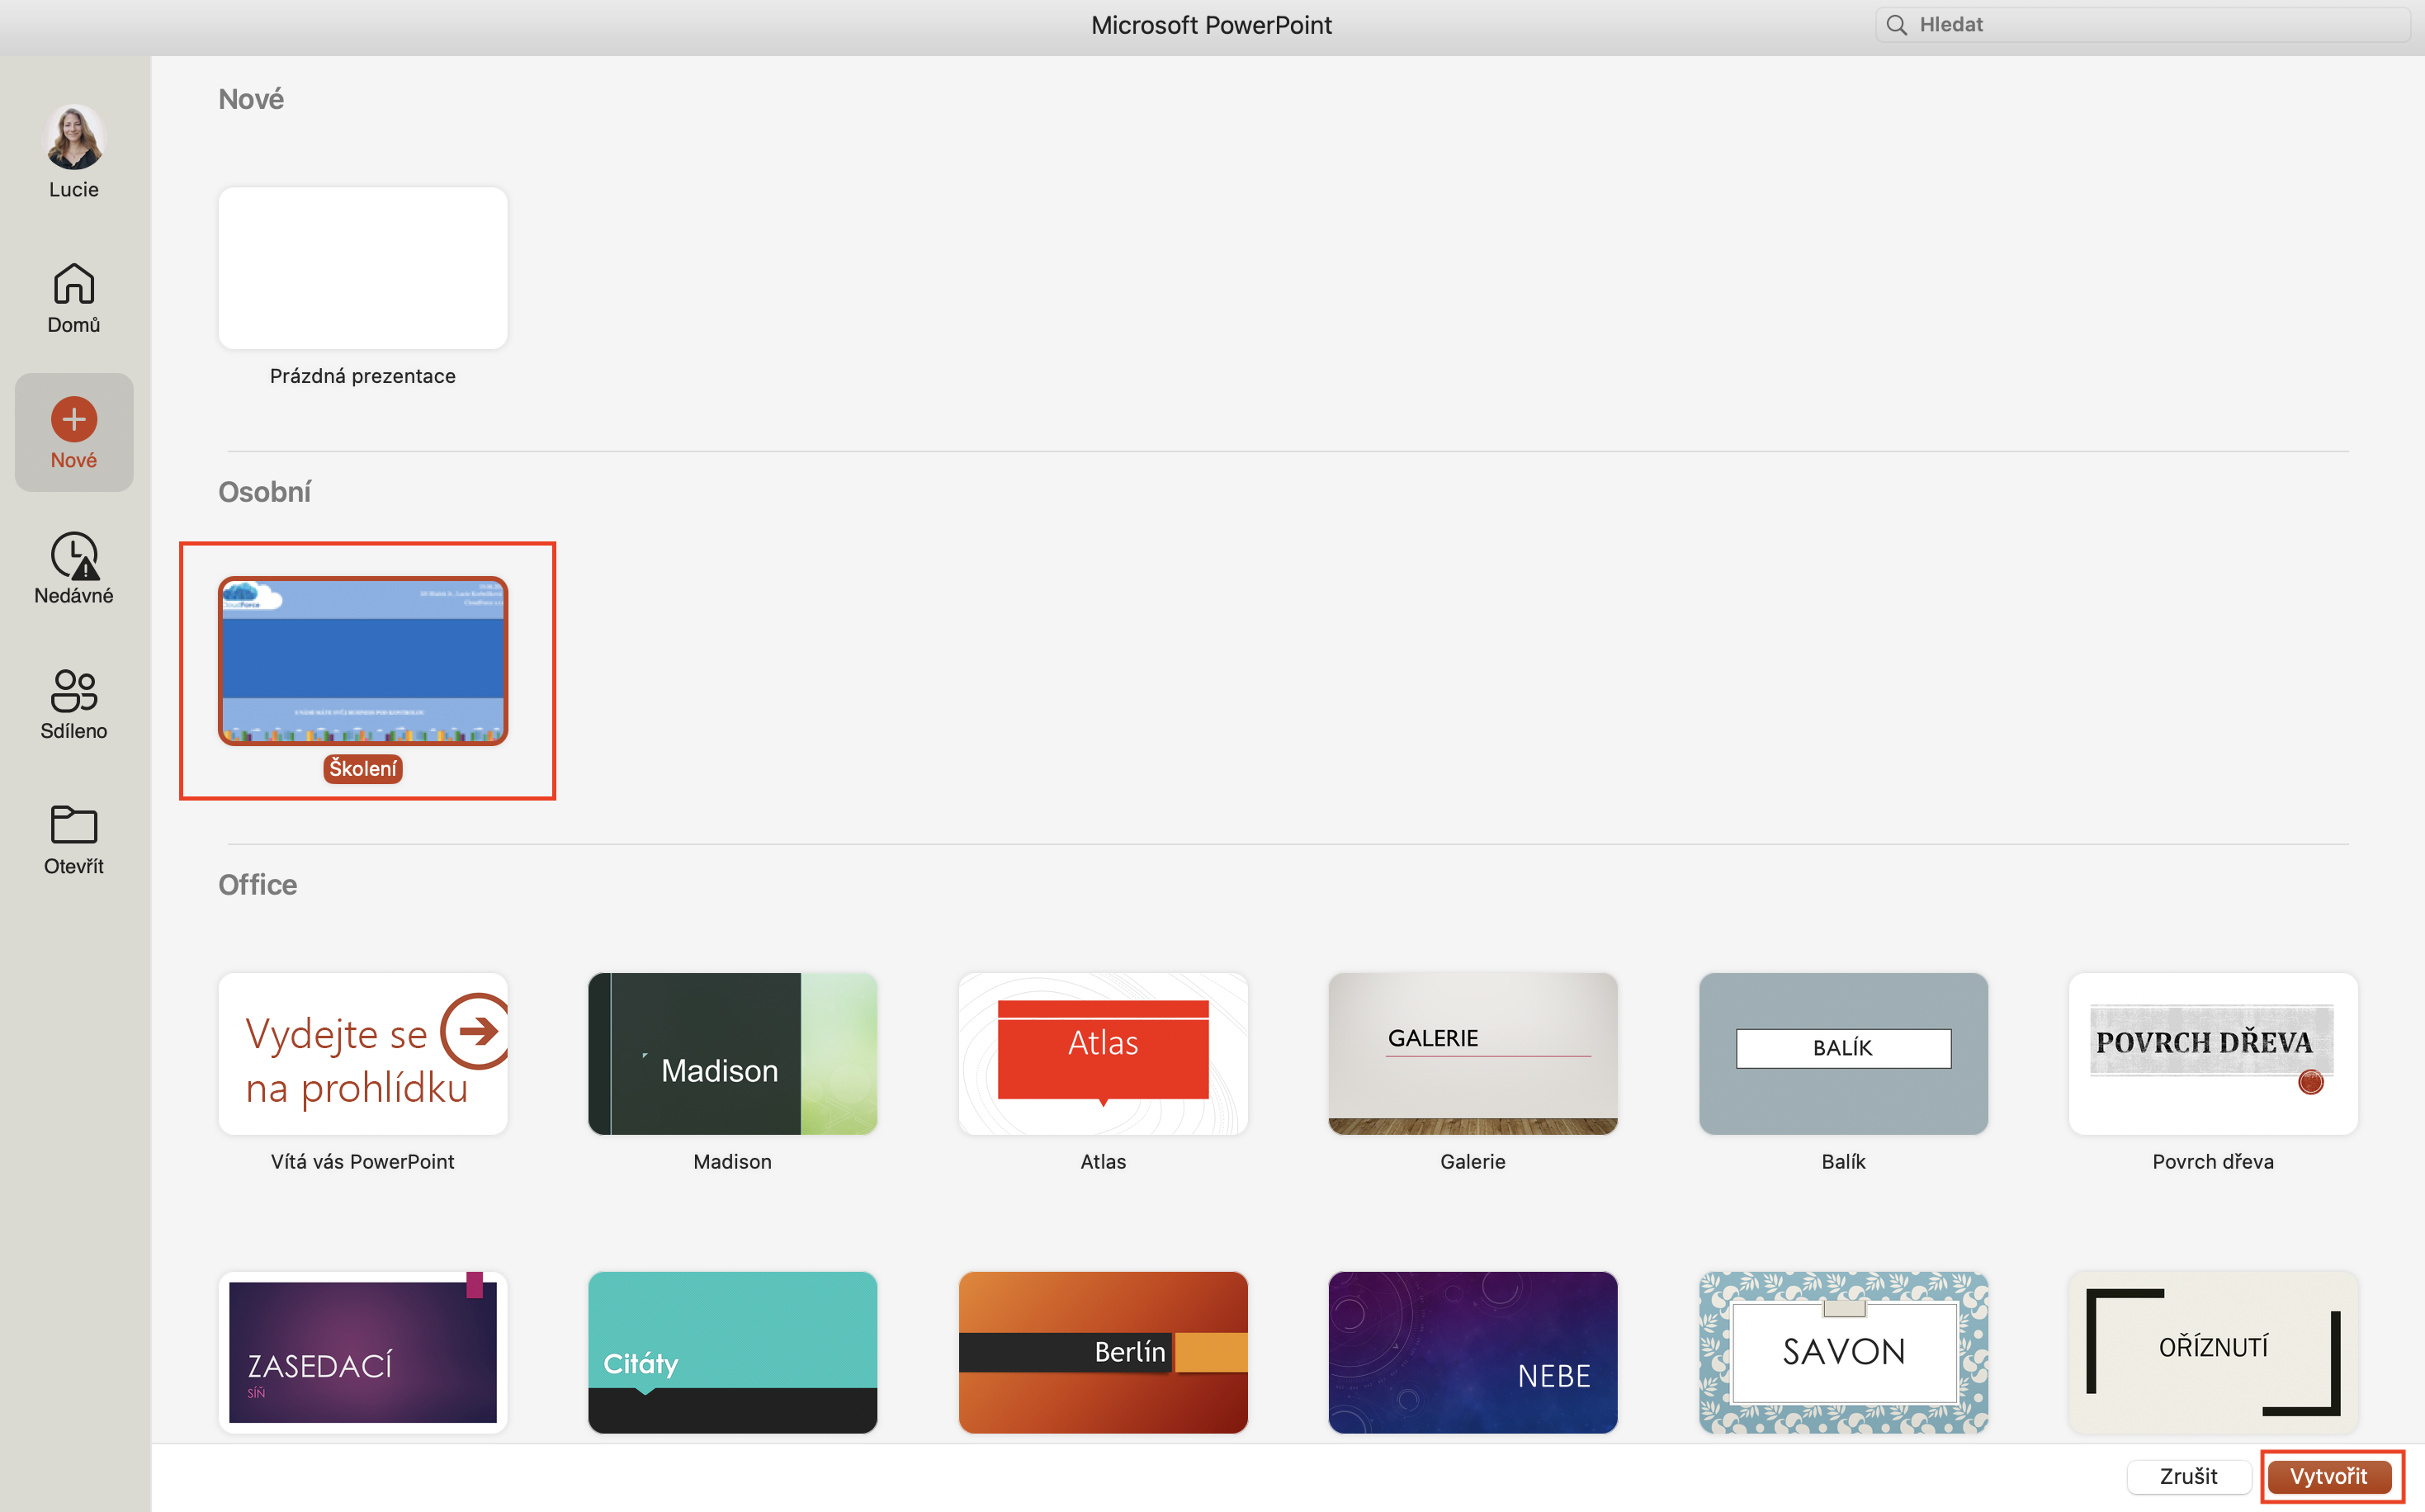Open Nedávné recent files icon
Screen dimensions: 2425x1512
coord(74,555)
